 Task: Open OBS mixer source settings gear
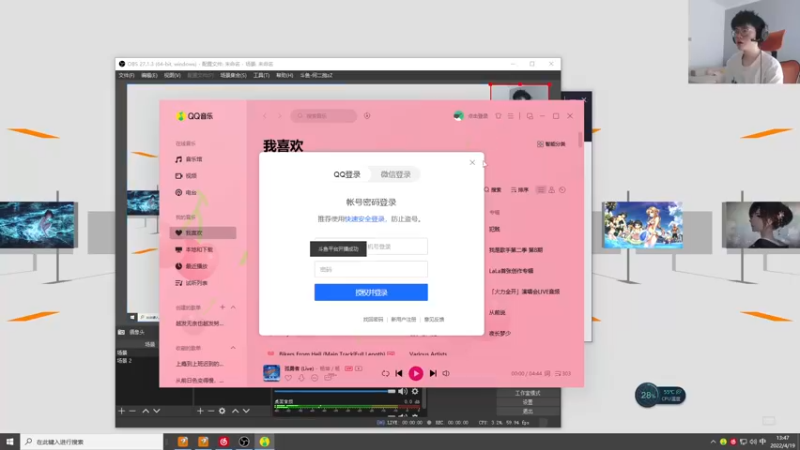coord(415,391)
